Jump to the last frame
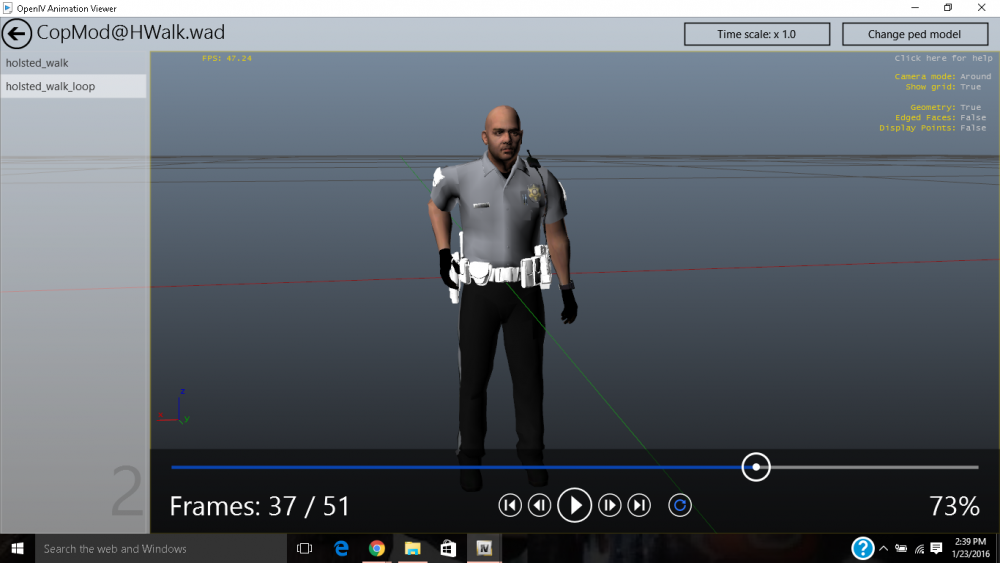1000x563 pixels. (639, 506)
